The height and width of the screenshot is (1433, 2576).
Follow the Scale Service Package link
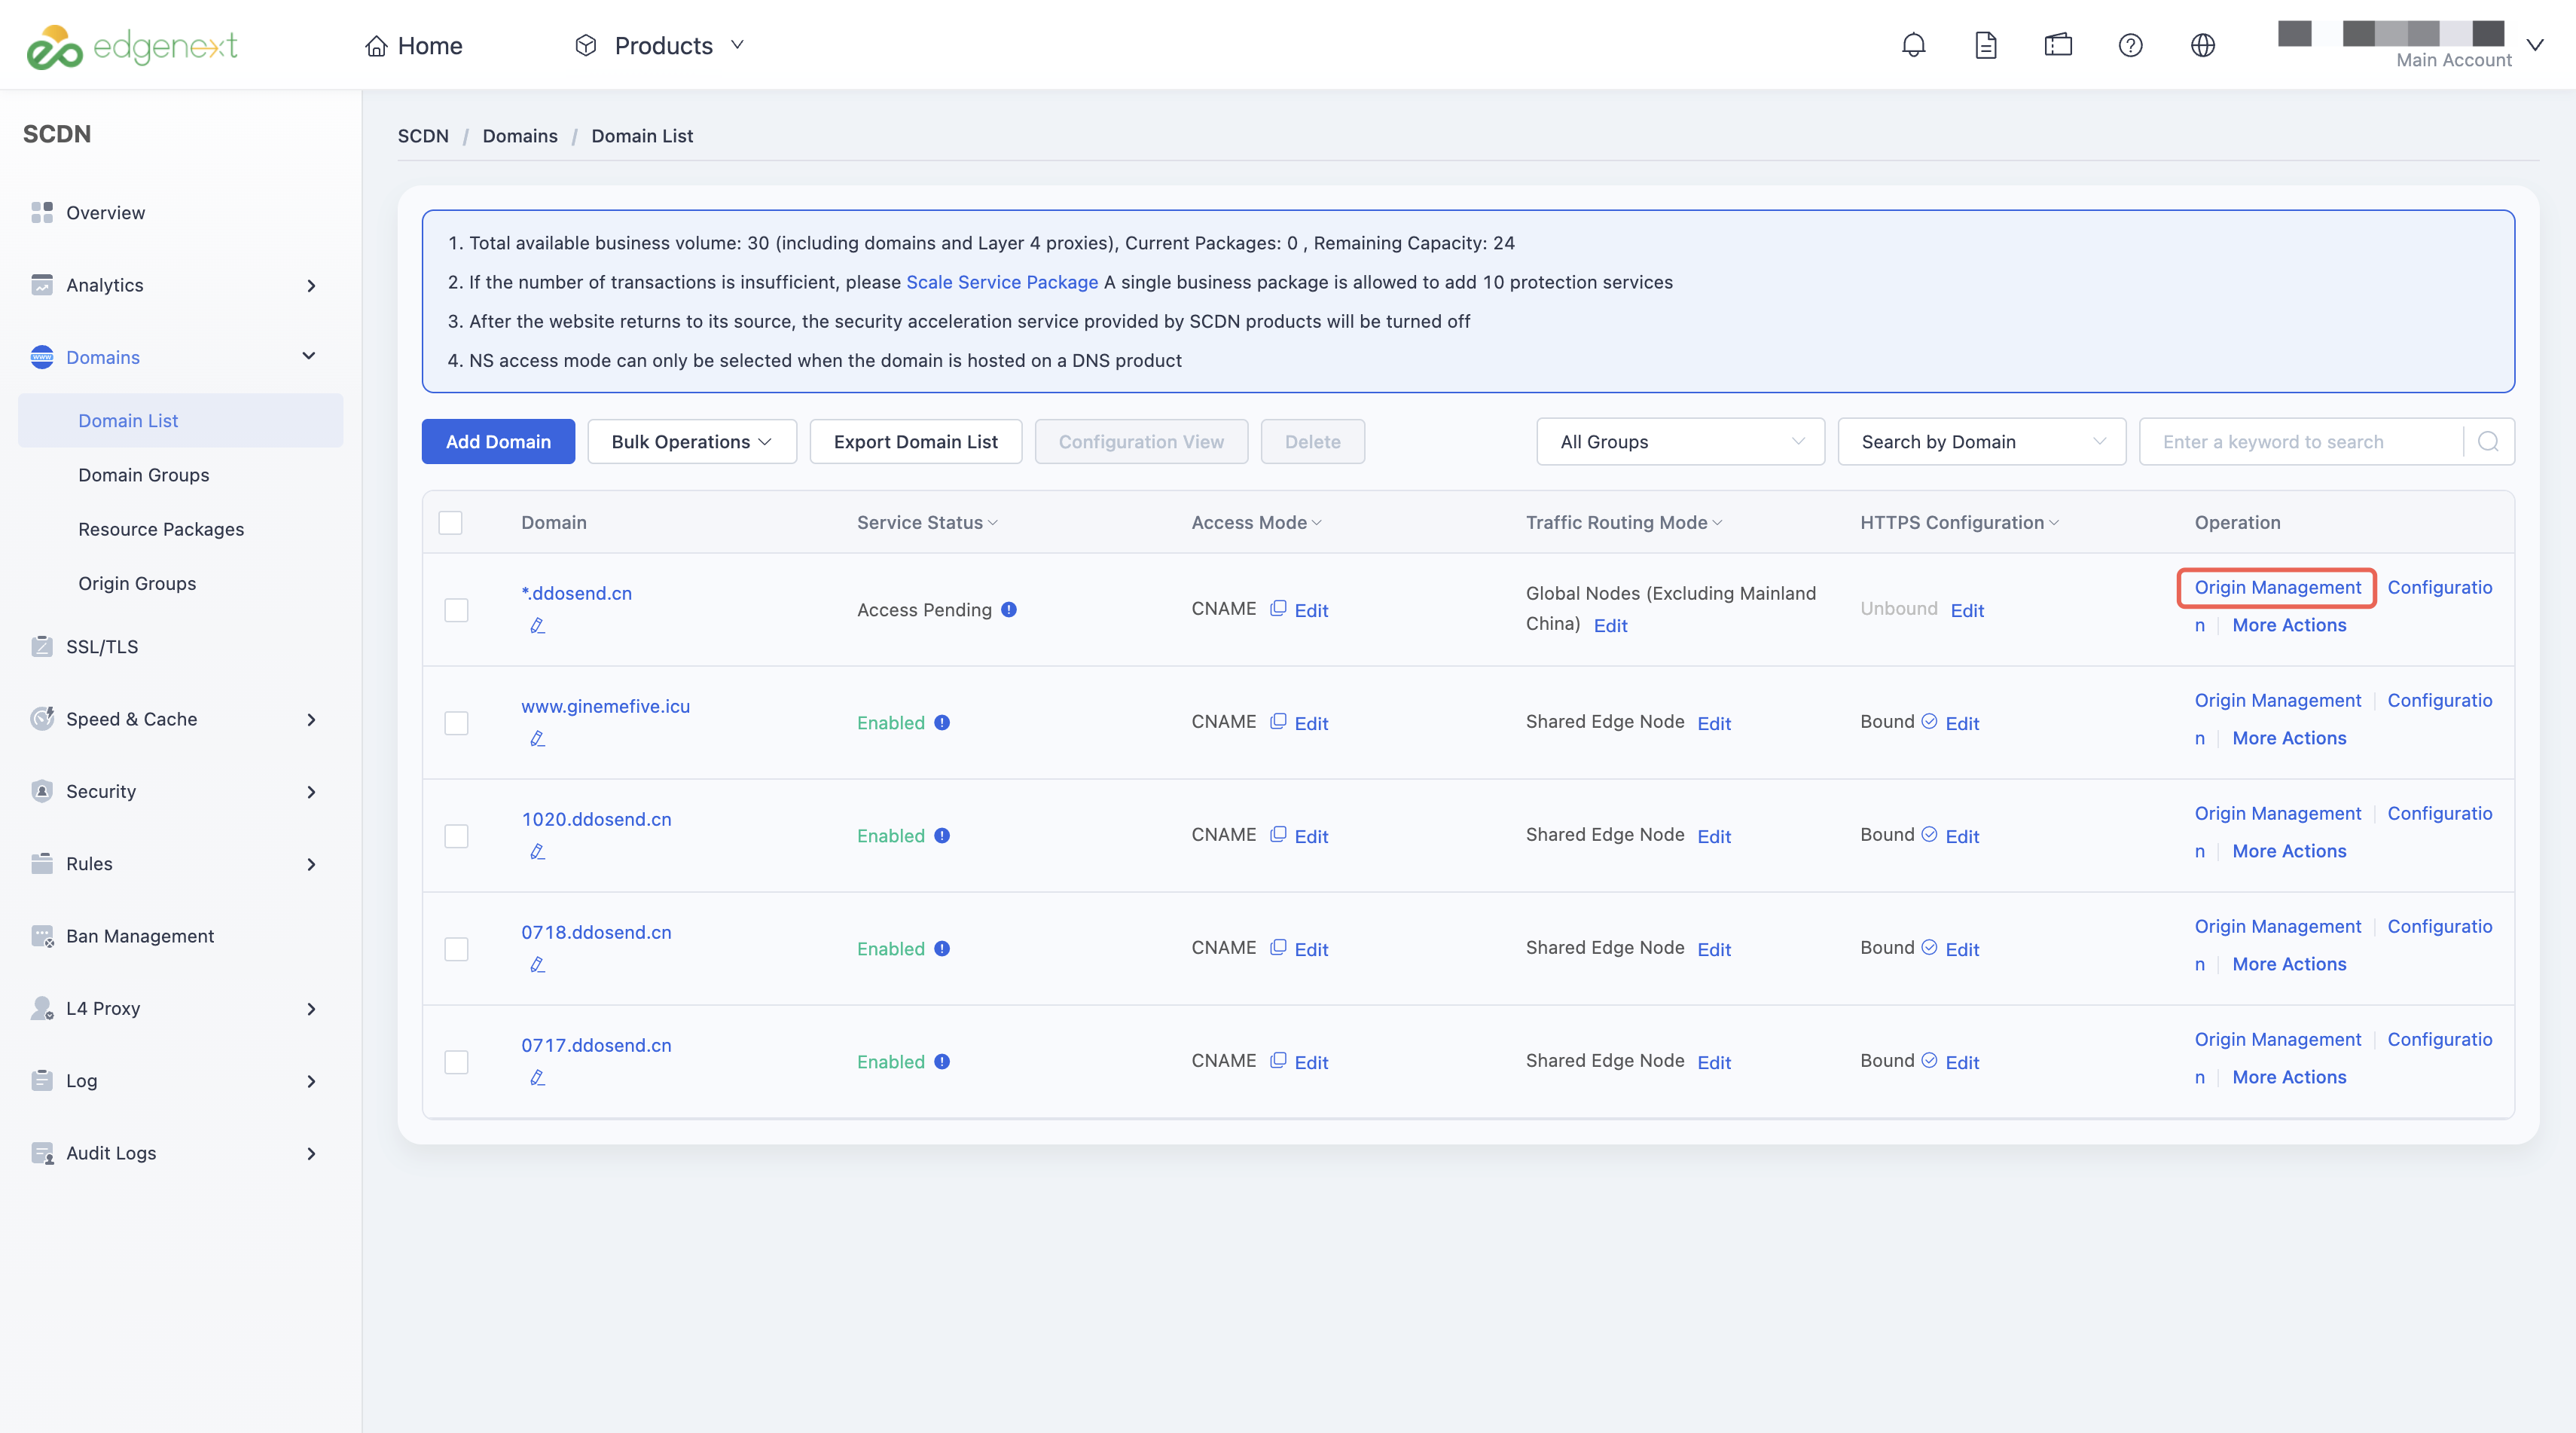point(1002,282)
